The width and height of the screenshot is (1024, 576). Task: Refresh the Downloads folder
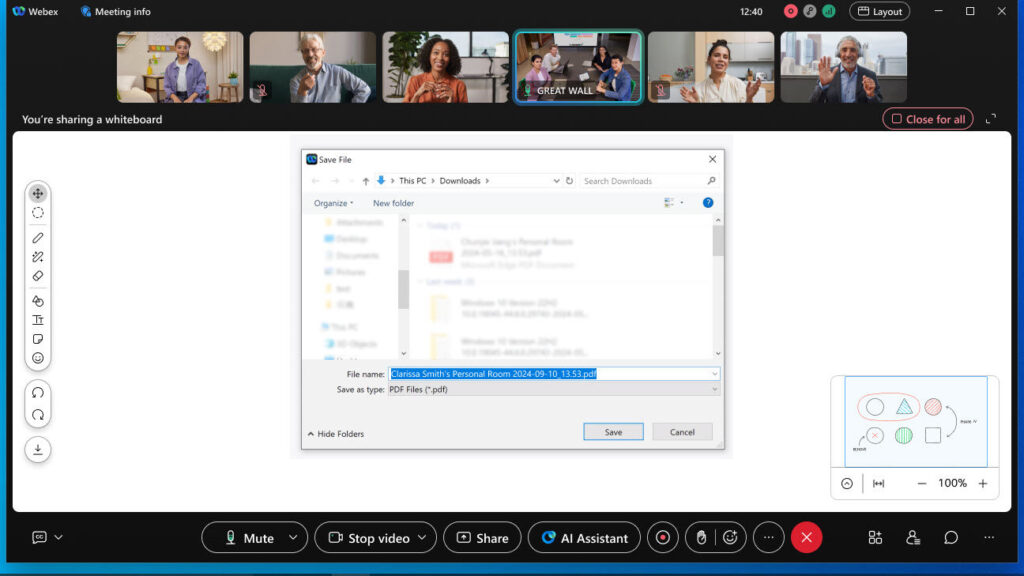tap(569, 181)
